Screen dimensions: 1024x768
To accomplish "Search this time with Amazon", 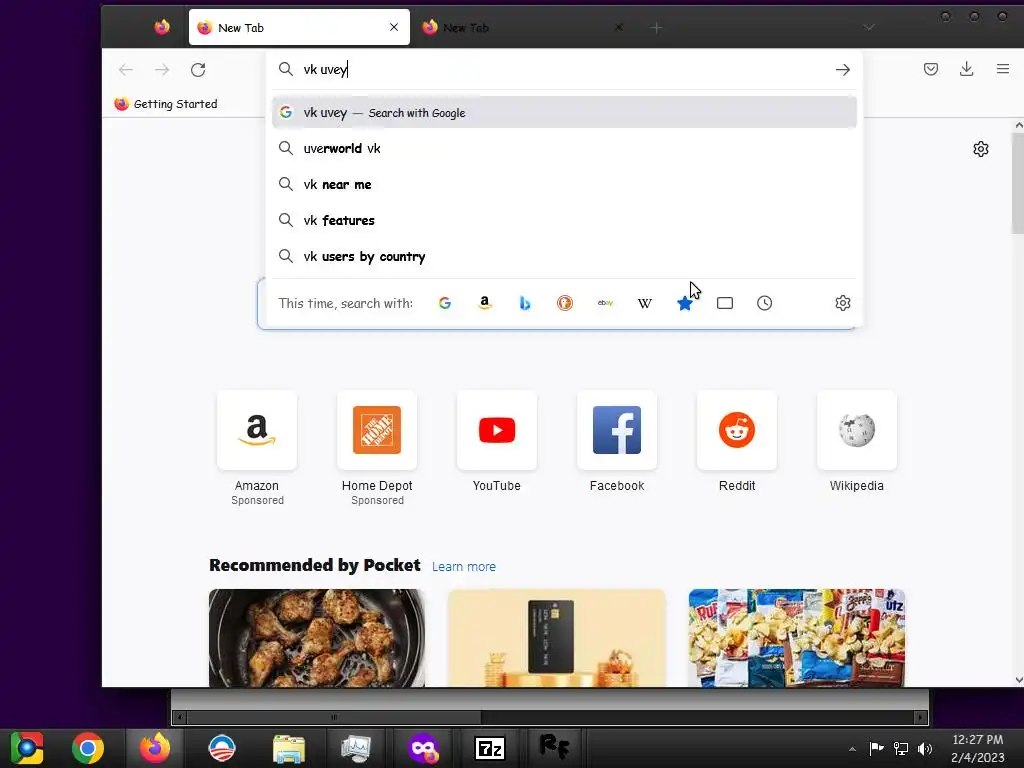I will [x=485, y=303].
